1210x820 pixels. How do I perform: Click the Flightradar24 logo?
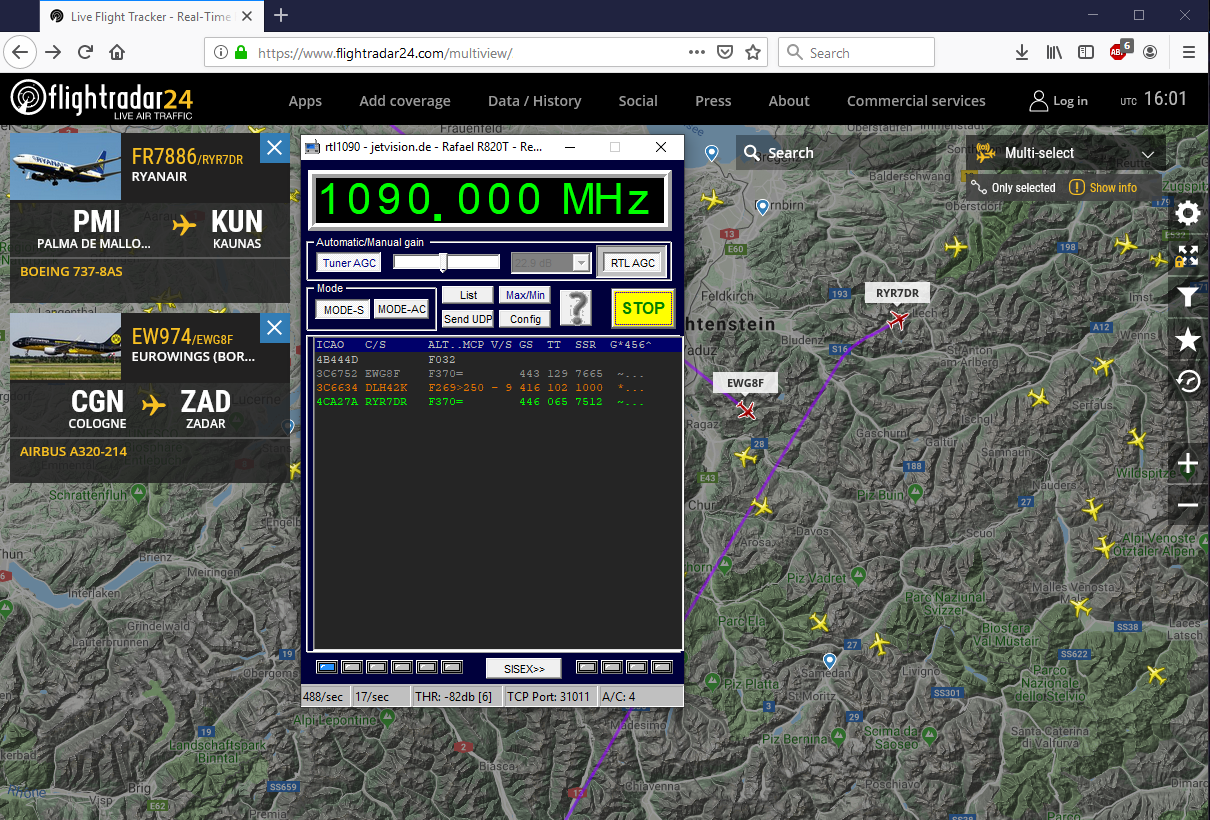[x=102, y=100]
